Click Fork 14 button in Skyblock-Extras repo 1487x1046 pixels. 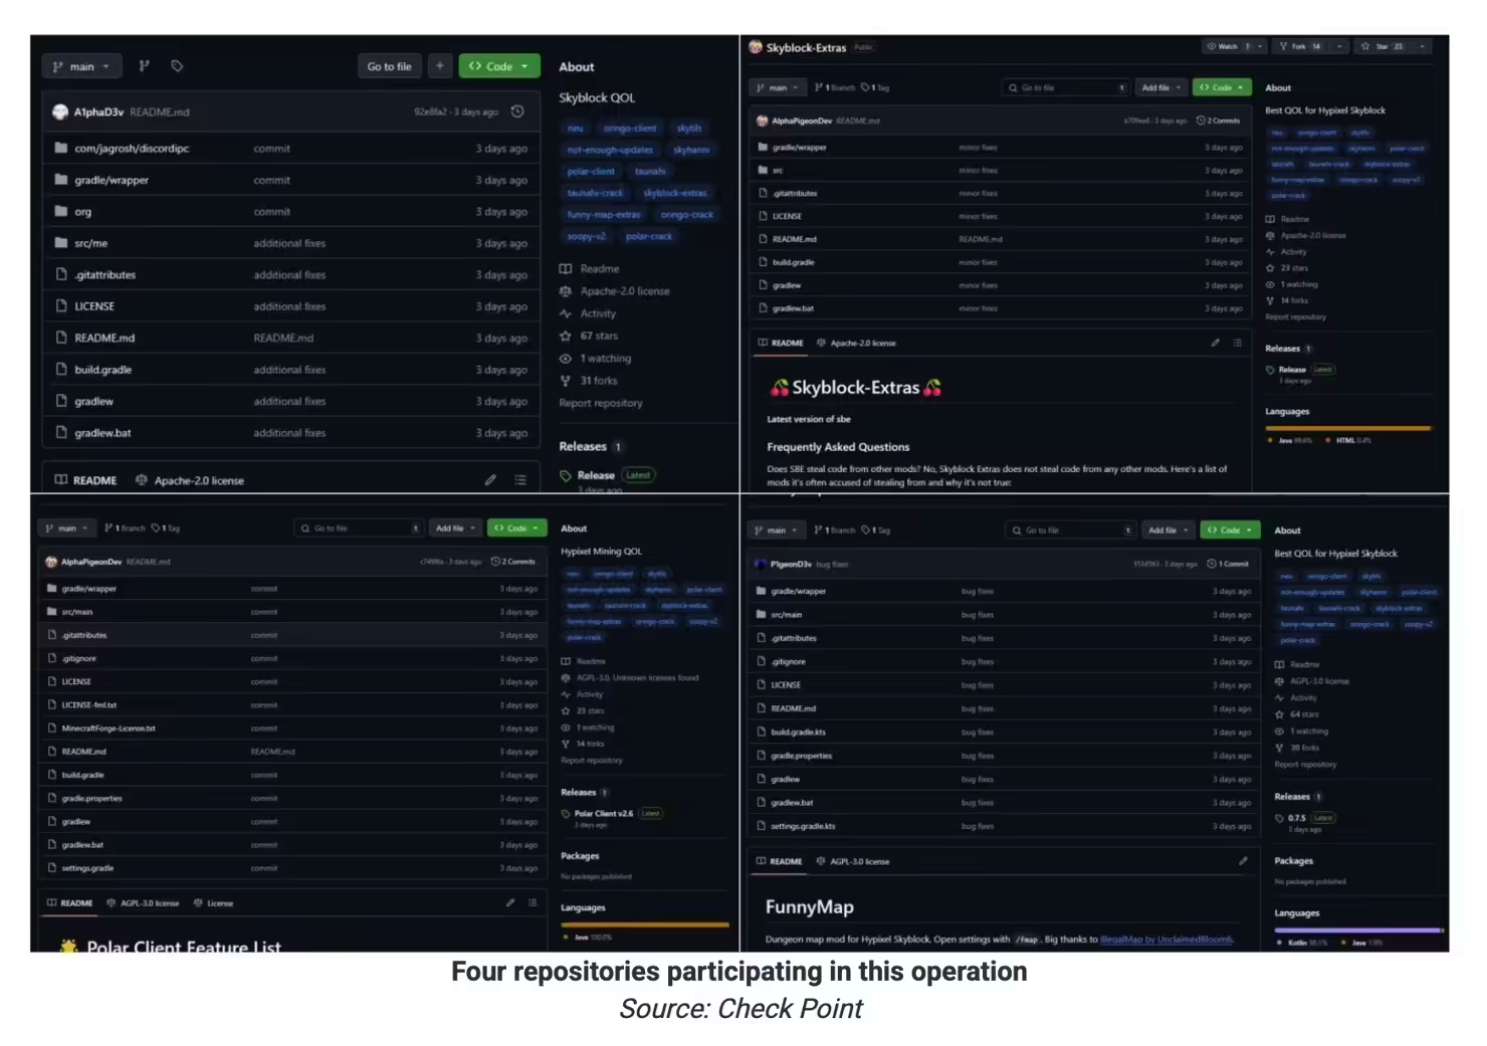[1299, 47]
